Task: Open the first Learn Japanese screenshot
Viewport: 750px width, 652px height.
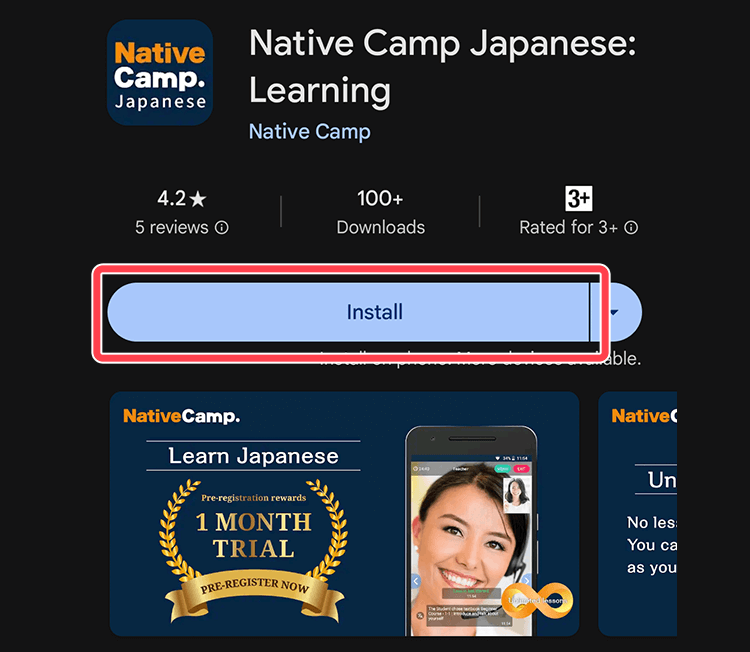Action: 344,514
